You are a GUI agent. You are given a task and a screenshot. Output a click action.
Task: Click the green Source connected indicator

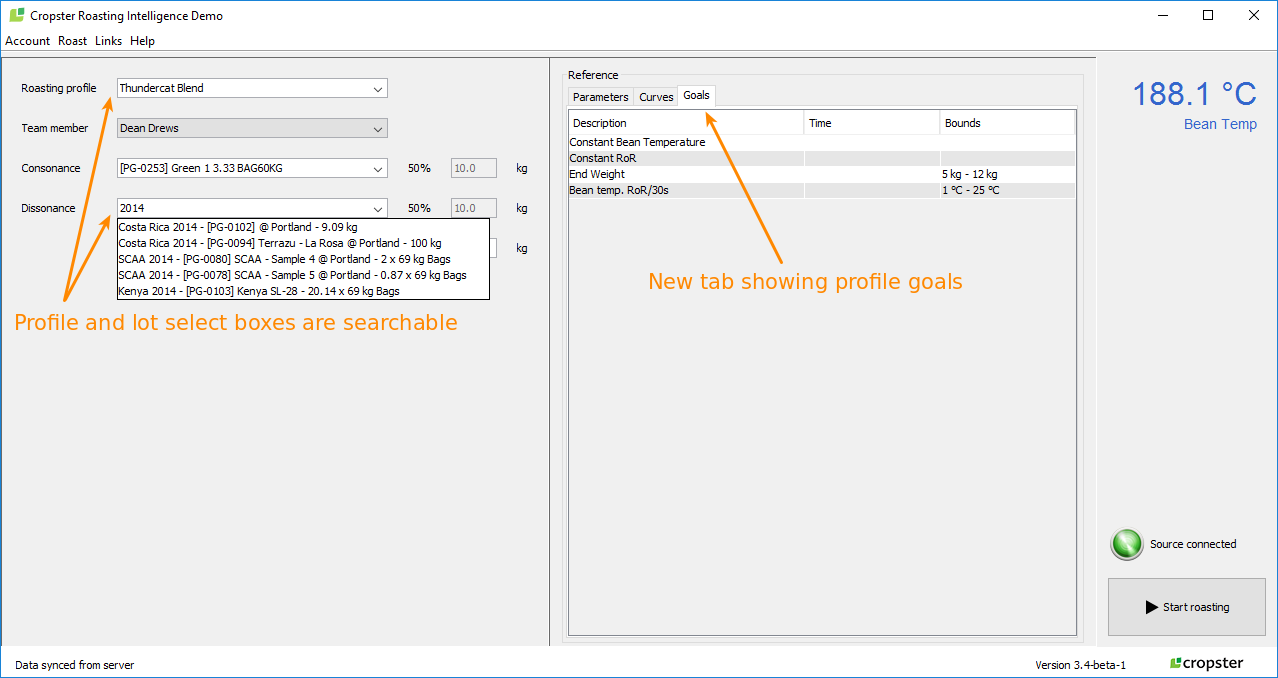click(1127, 544)
